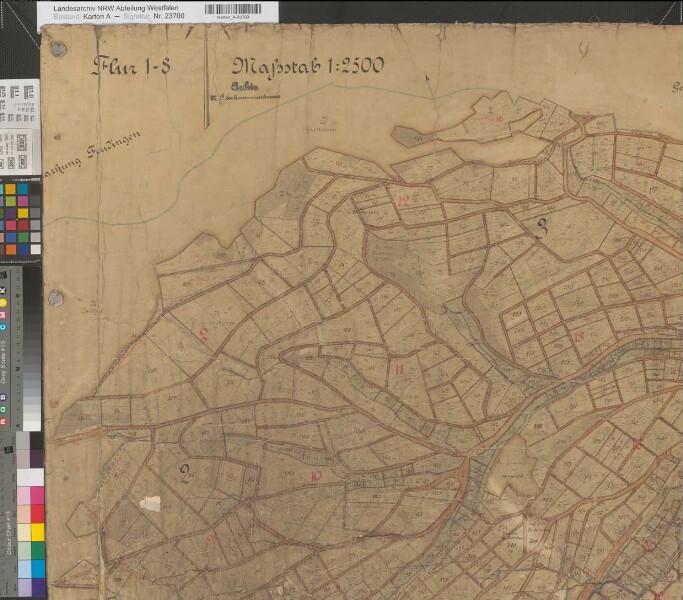Click the yellow swatch on the Colour Chart strip

[x=38, y=532]
